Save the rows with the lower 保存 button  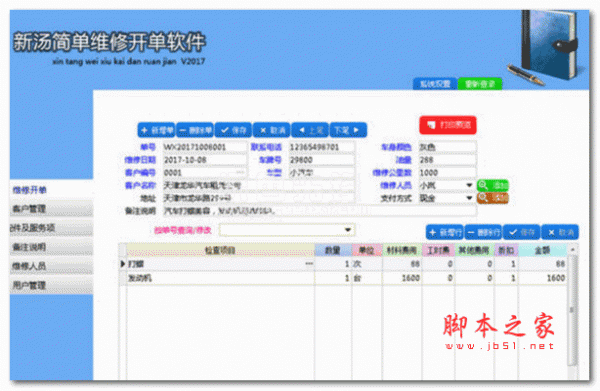coord(522,232)
